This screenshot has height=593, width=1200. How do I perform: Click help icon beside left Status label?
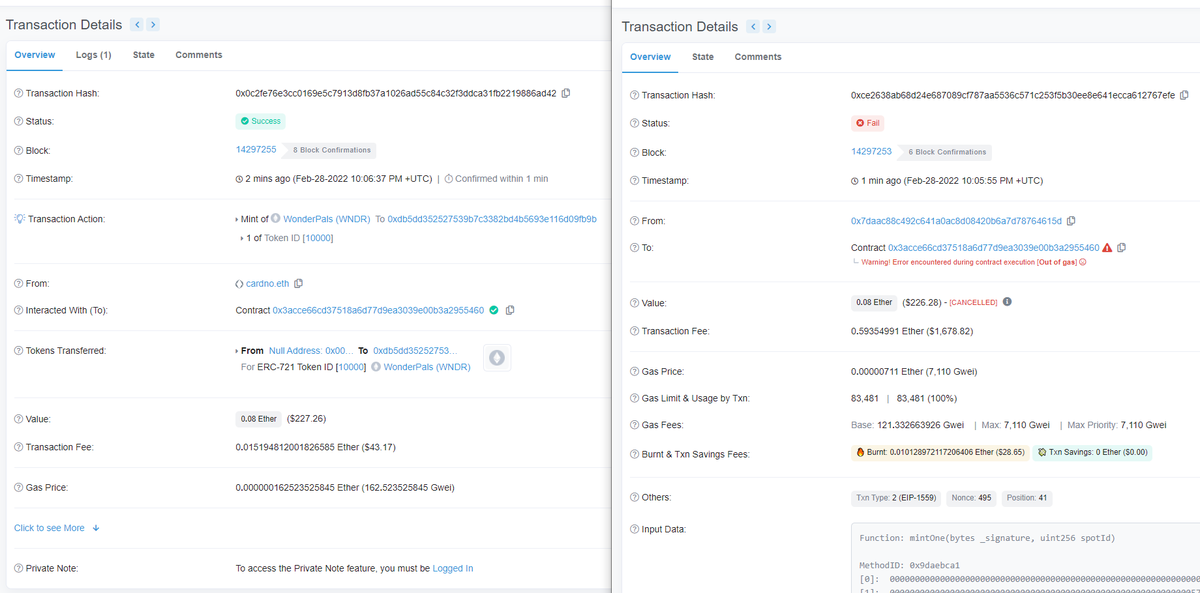pyautogui.click(x=18, y=121)
